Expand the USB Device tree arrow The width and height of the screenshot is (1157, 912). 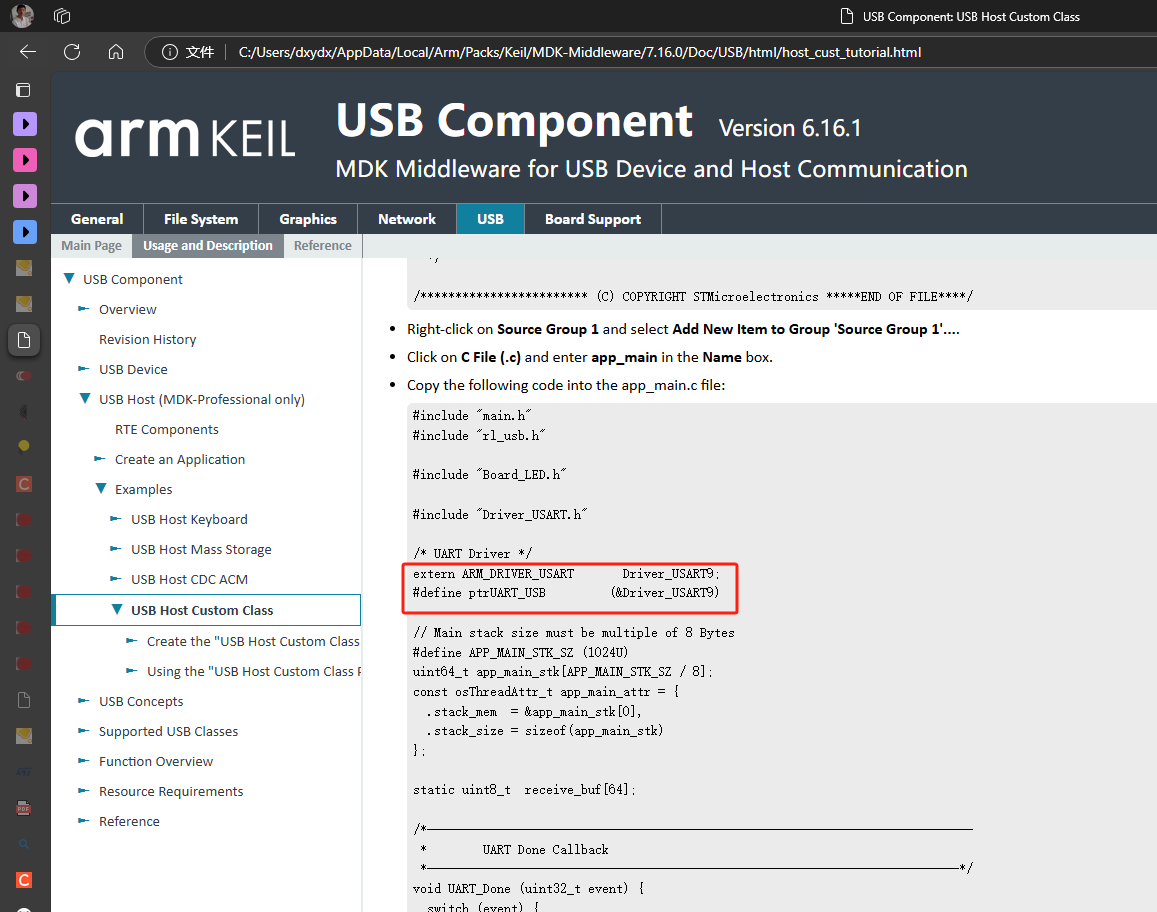point(84,368)
